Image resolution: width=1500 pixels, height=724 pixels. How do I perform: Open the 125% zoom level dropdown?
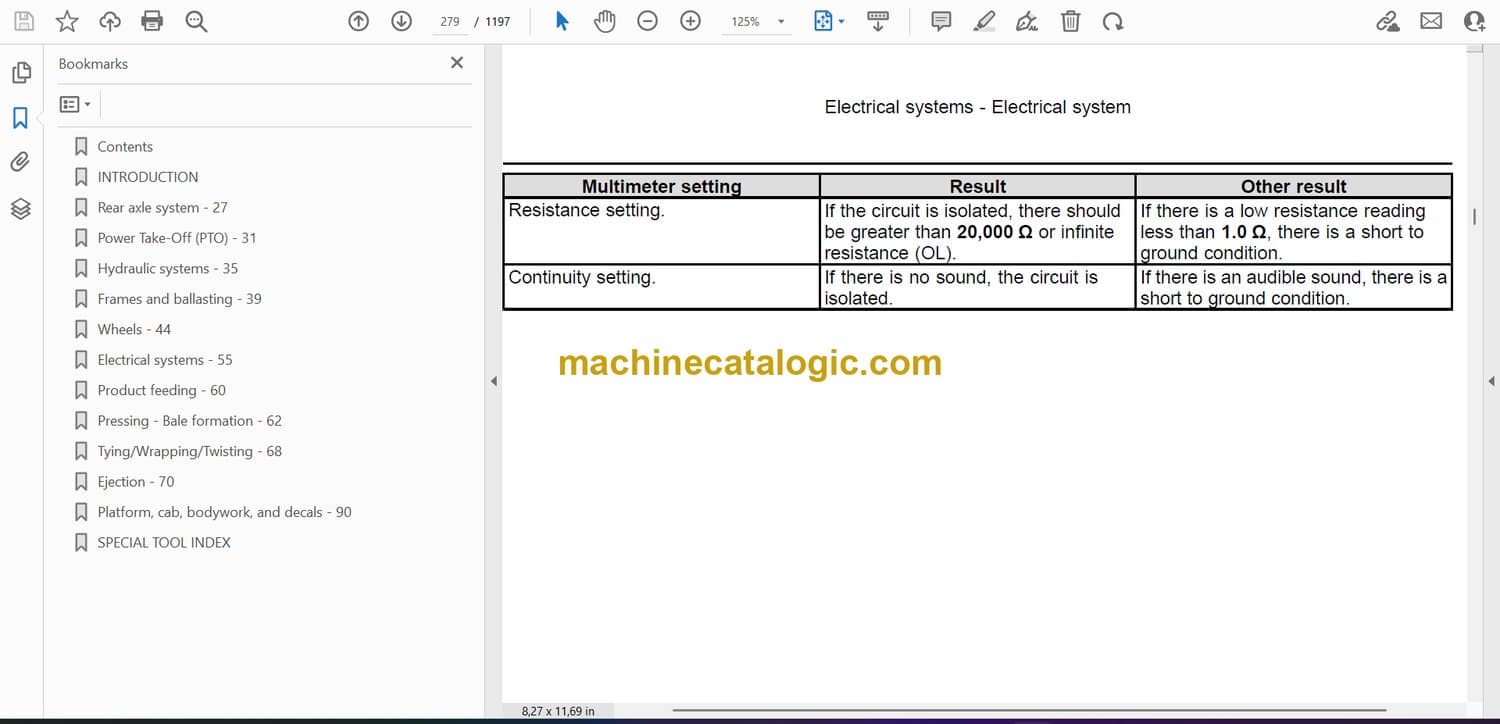[781, 22]
